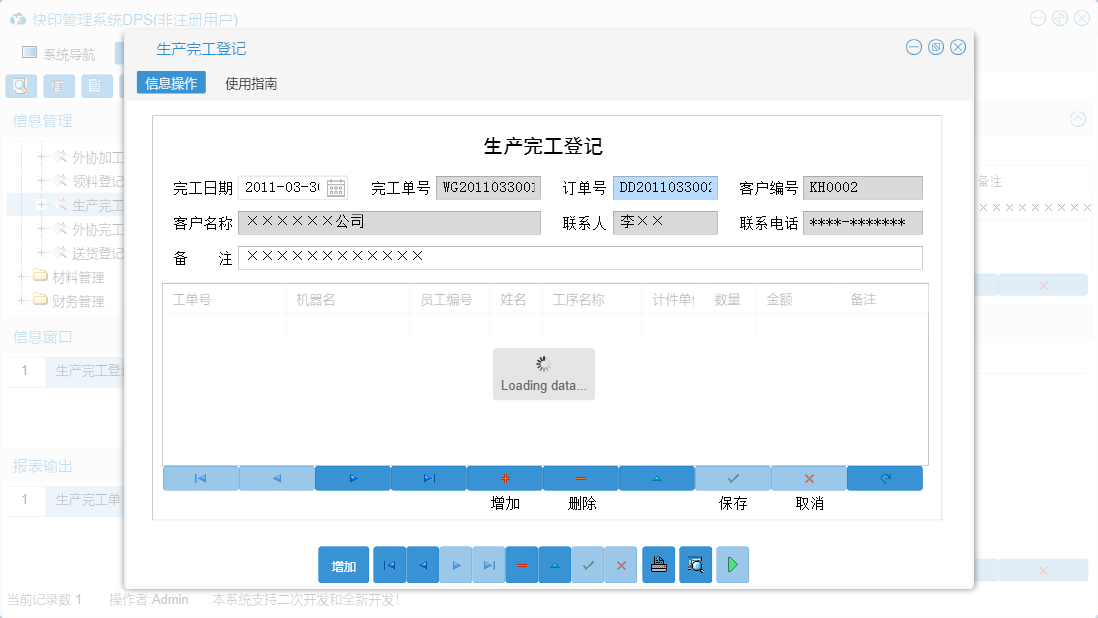
Task: Click the red X cancel icon on bottom toolbar
Action: [621, 564]
